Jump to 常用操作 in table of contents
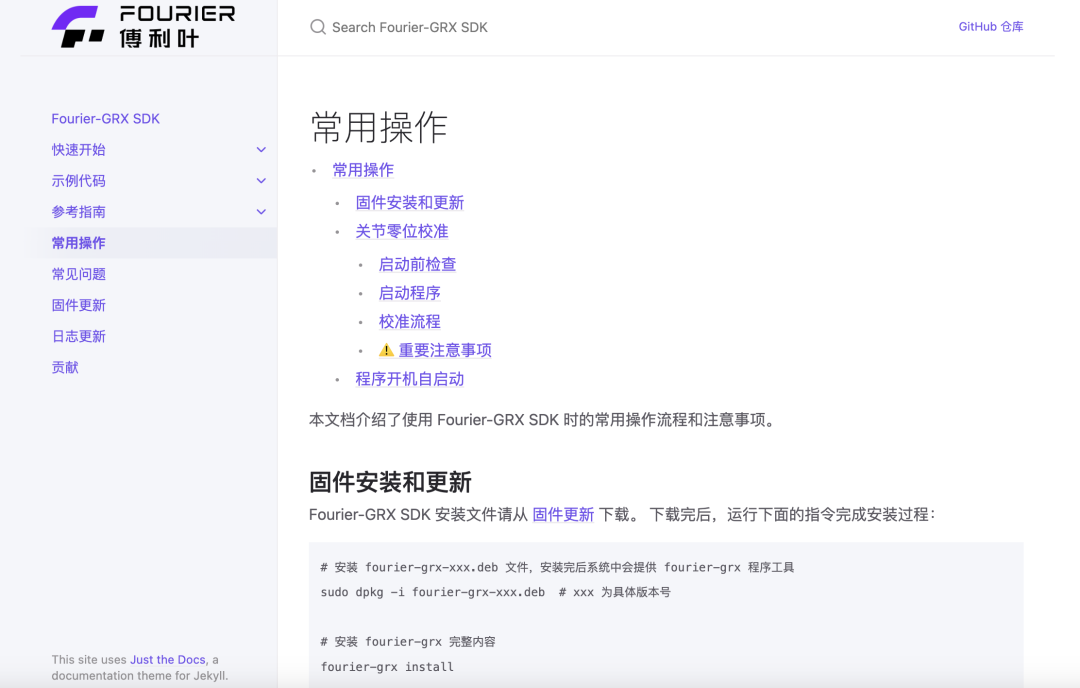Viewport: 1080px width, 688px height. coord(363,170)
